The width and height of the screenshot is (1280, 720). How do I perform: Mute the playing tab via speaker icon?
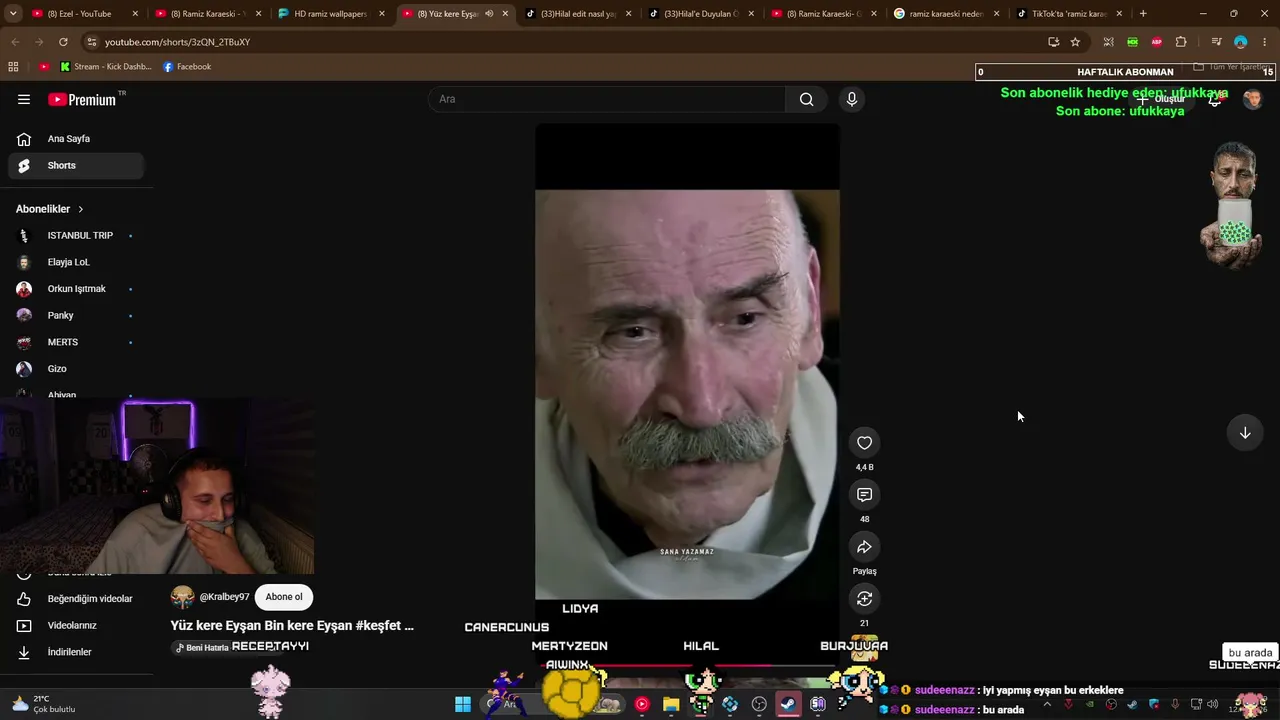489,14
